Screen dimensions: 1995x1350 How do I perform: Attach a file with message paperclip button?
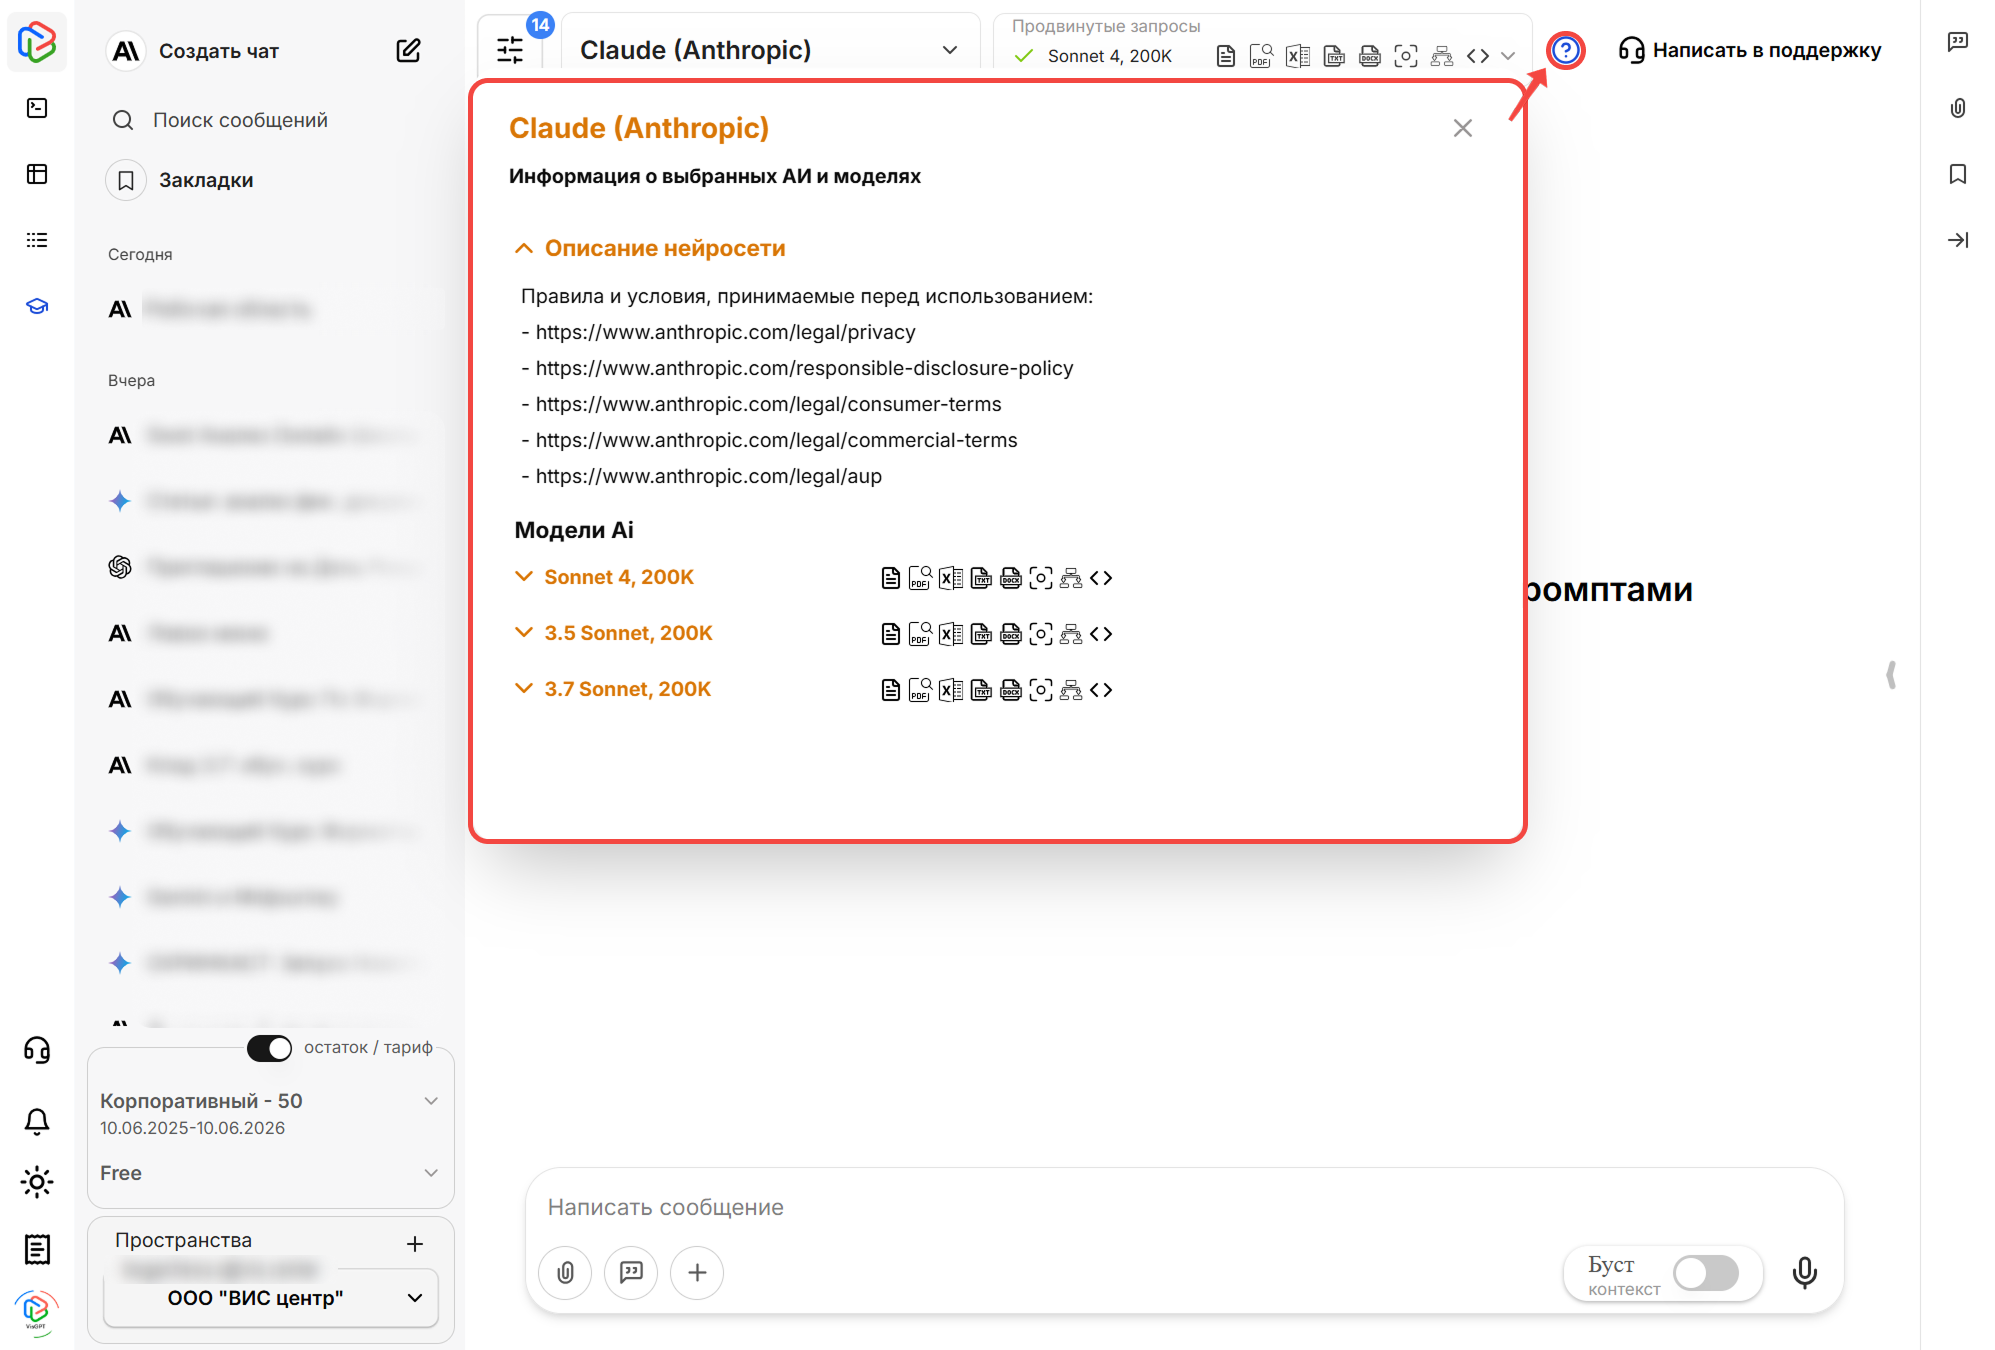565,1272
